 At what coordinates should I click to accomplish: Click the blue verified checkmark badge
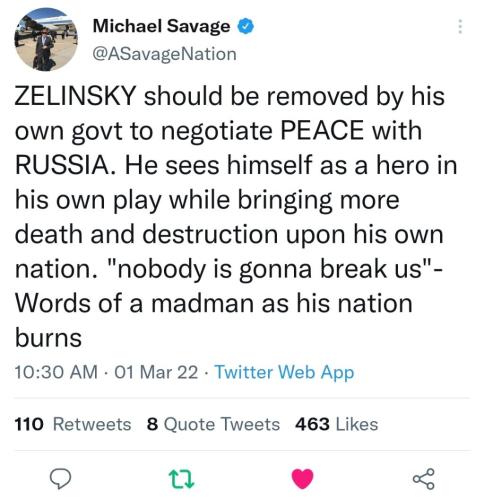coord(246,26)
